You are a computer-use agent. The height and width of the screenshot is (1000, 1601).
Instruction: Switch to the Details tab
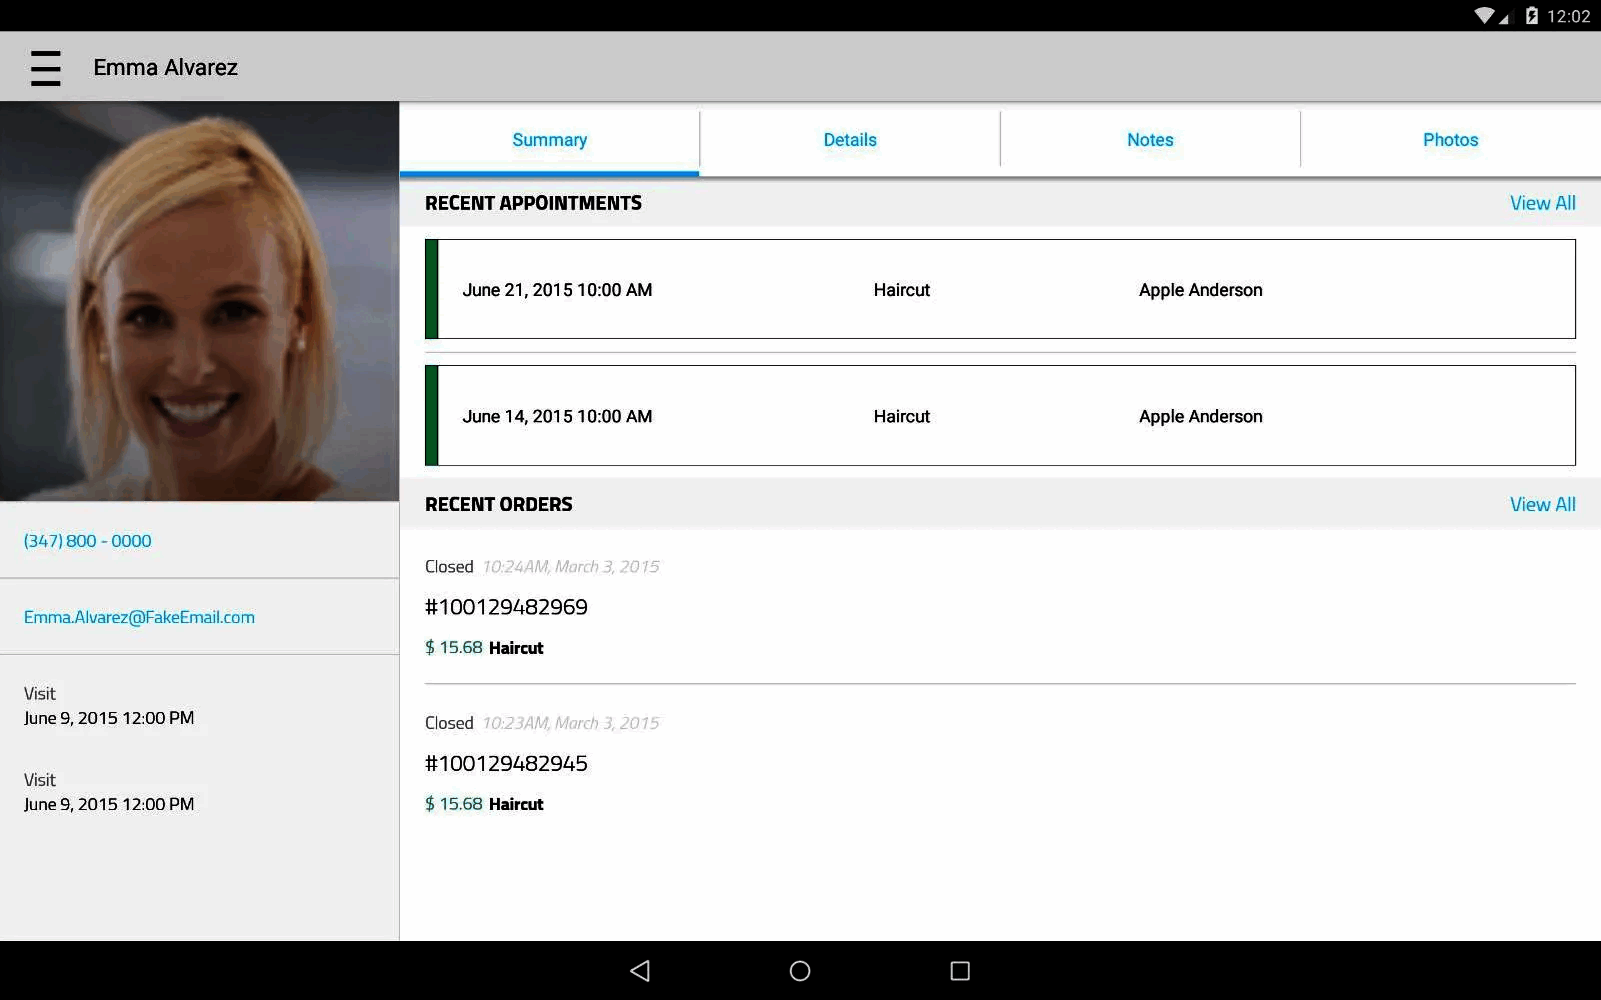click(x=849, y=139)
